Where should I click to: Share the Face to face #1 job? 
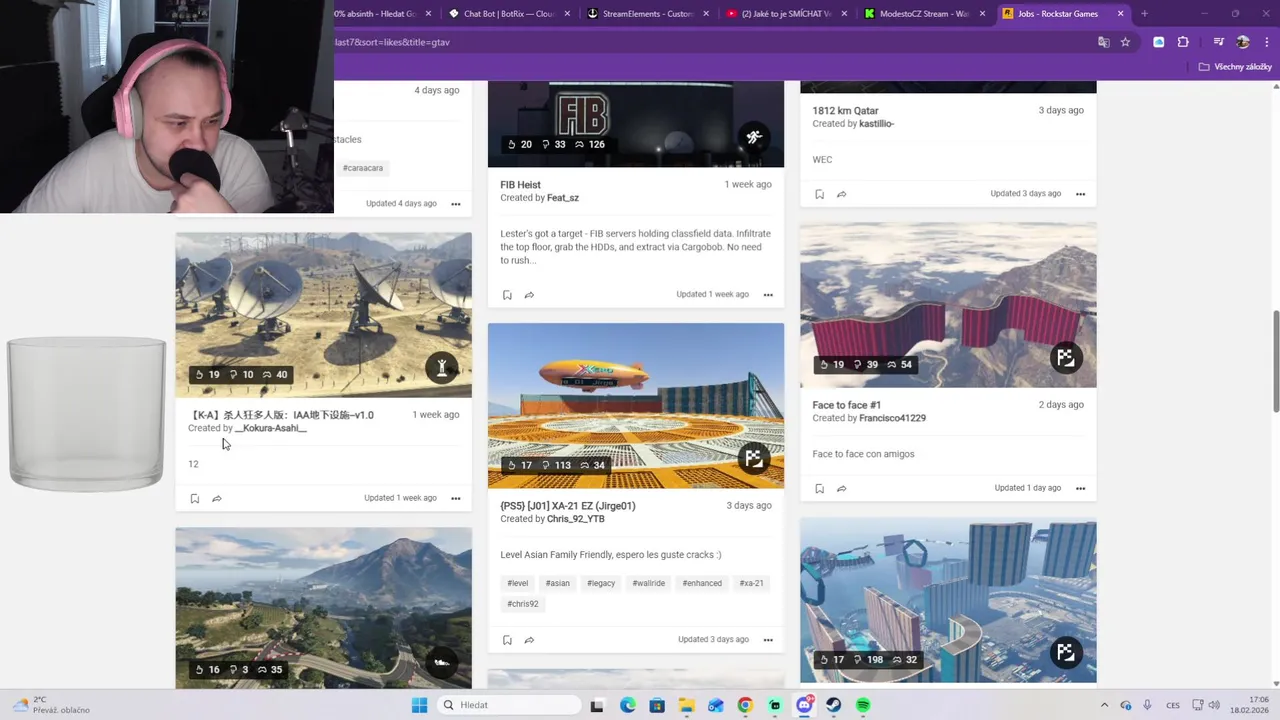point(841,489)
